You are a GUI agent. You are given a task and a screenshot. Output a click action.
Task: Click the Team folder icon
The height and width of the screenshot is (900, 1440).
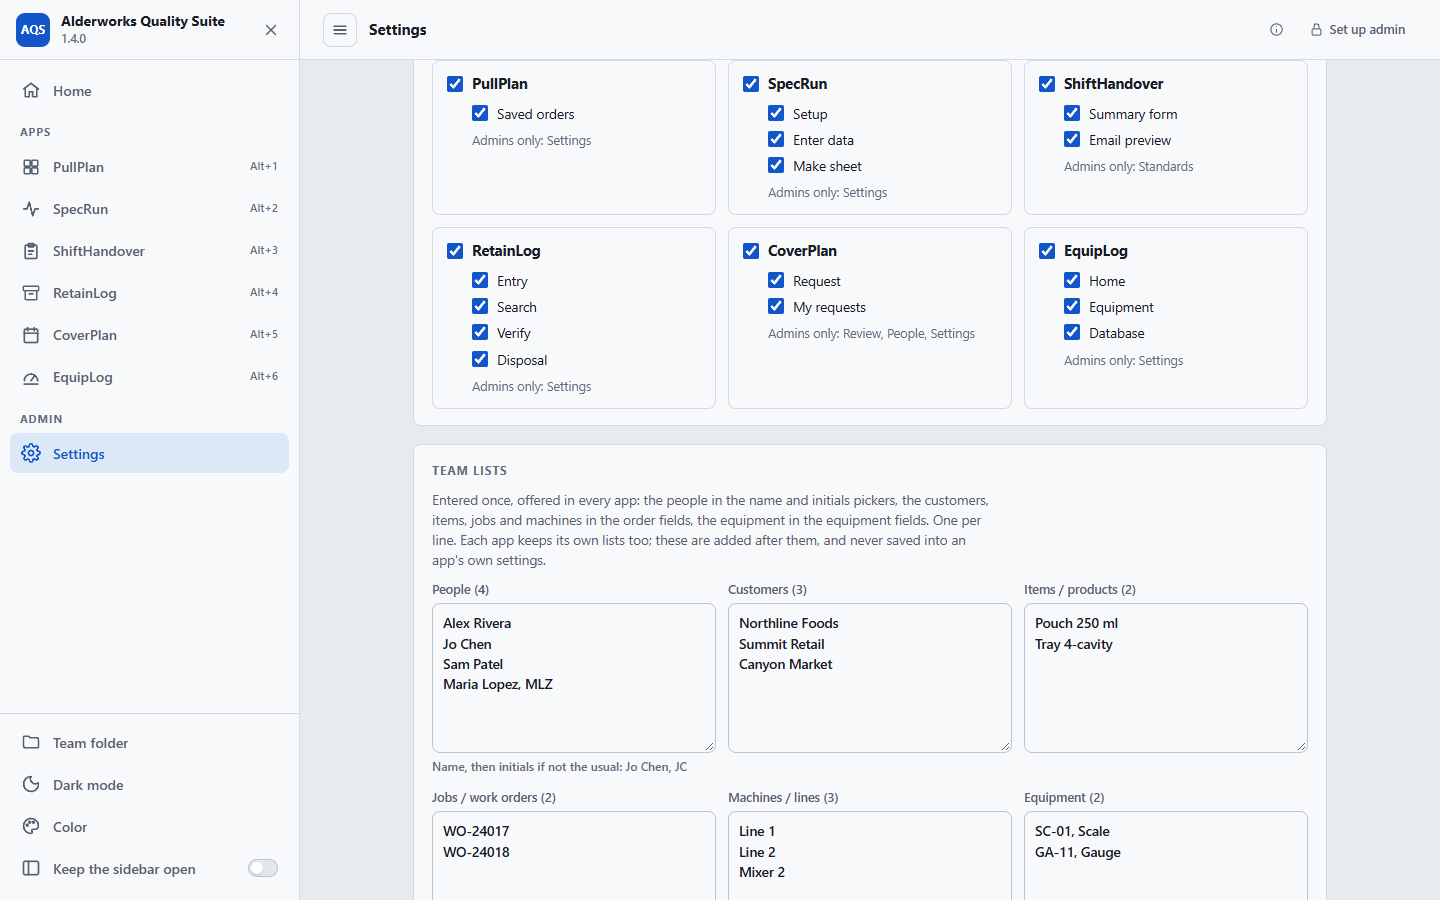click(x=31, y=743)
